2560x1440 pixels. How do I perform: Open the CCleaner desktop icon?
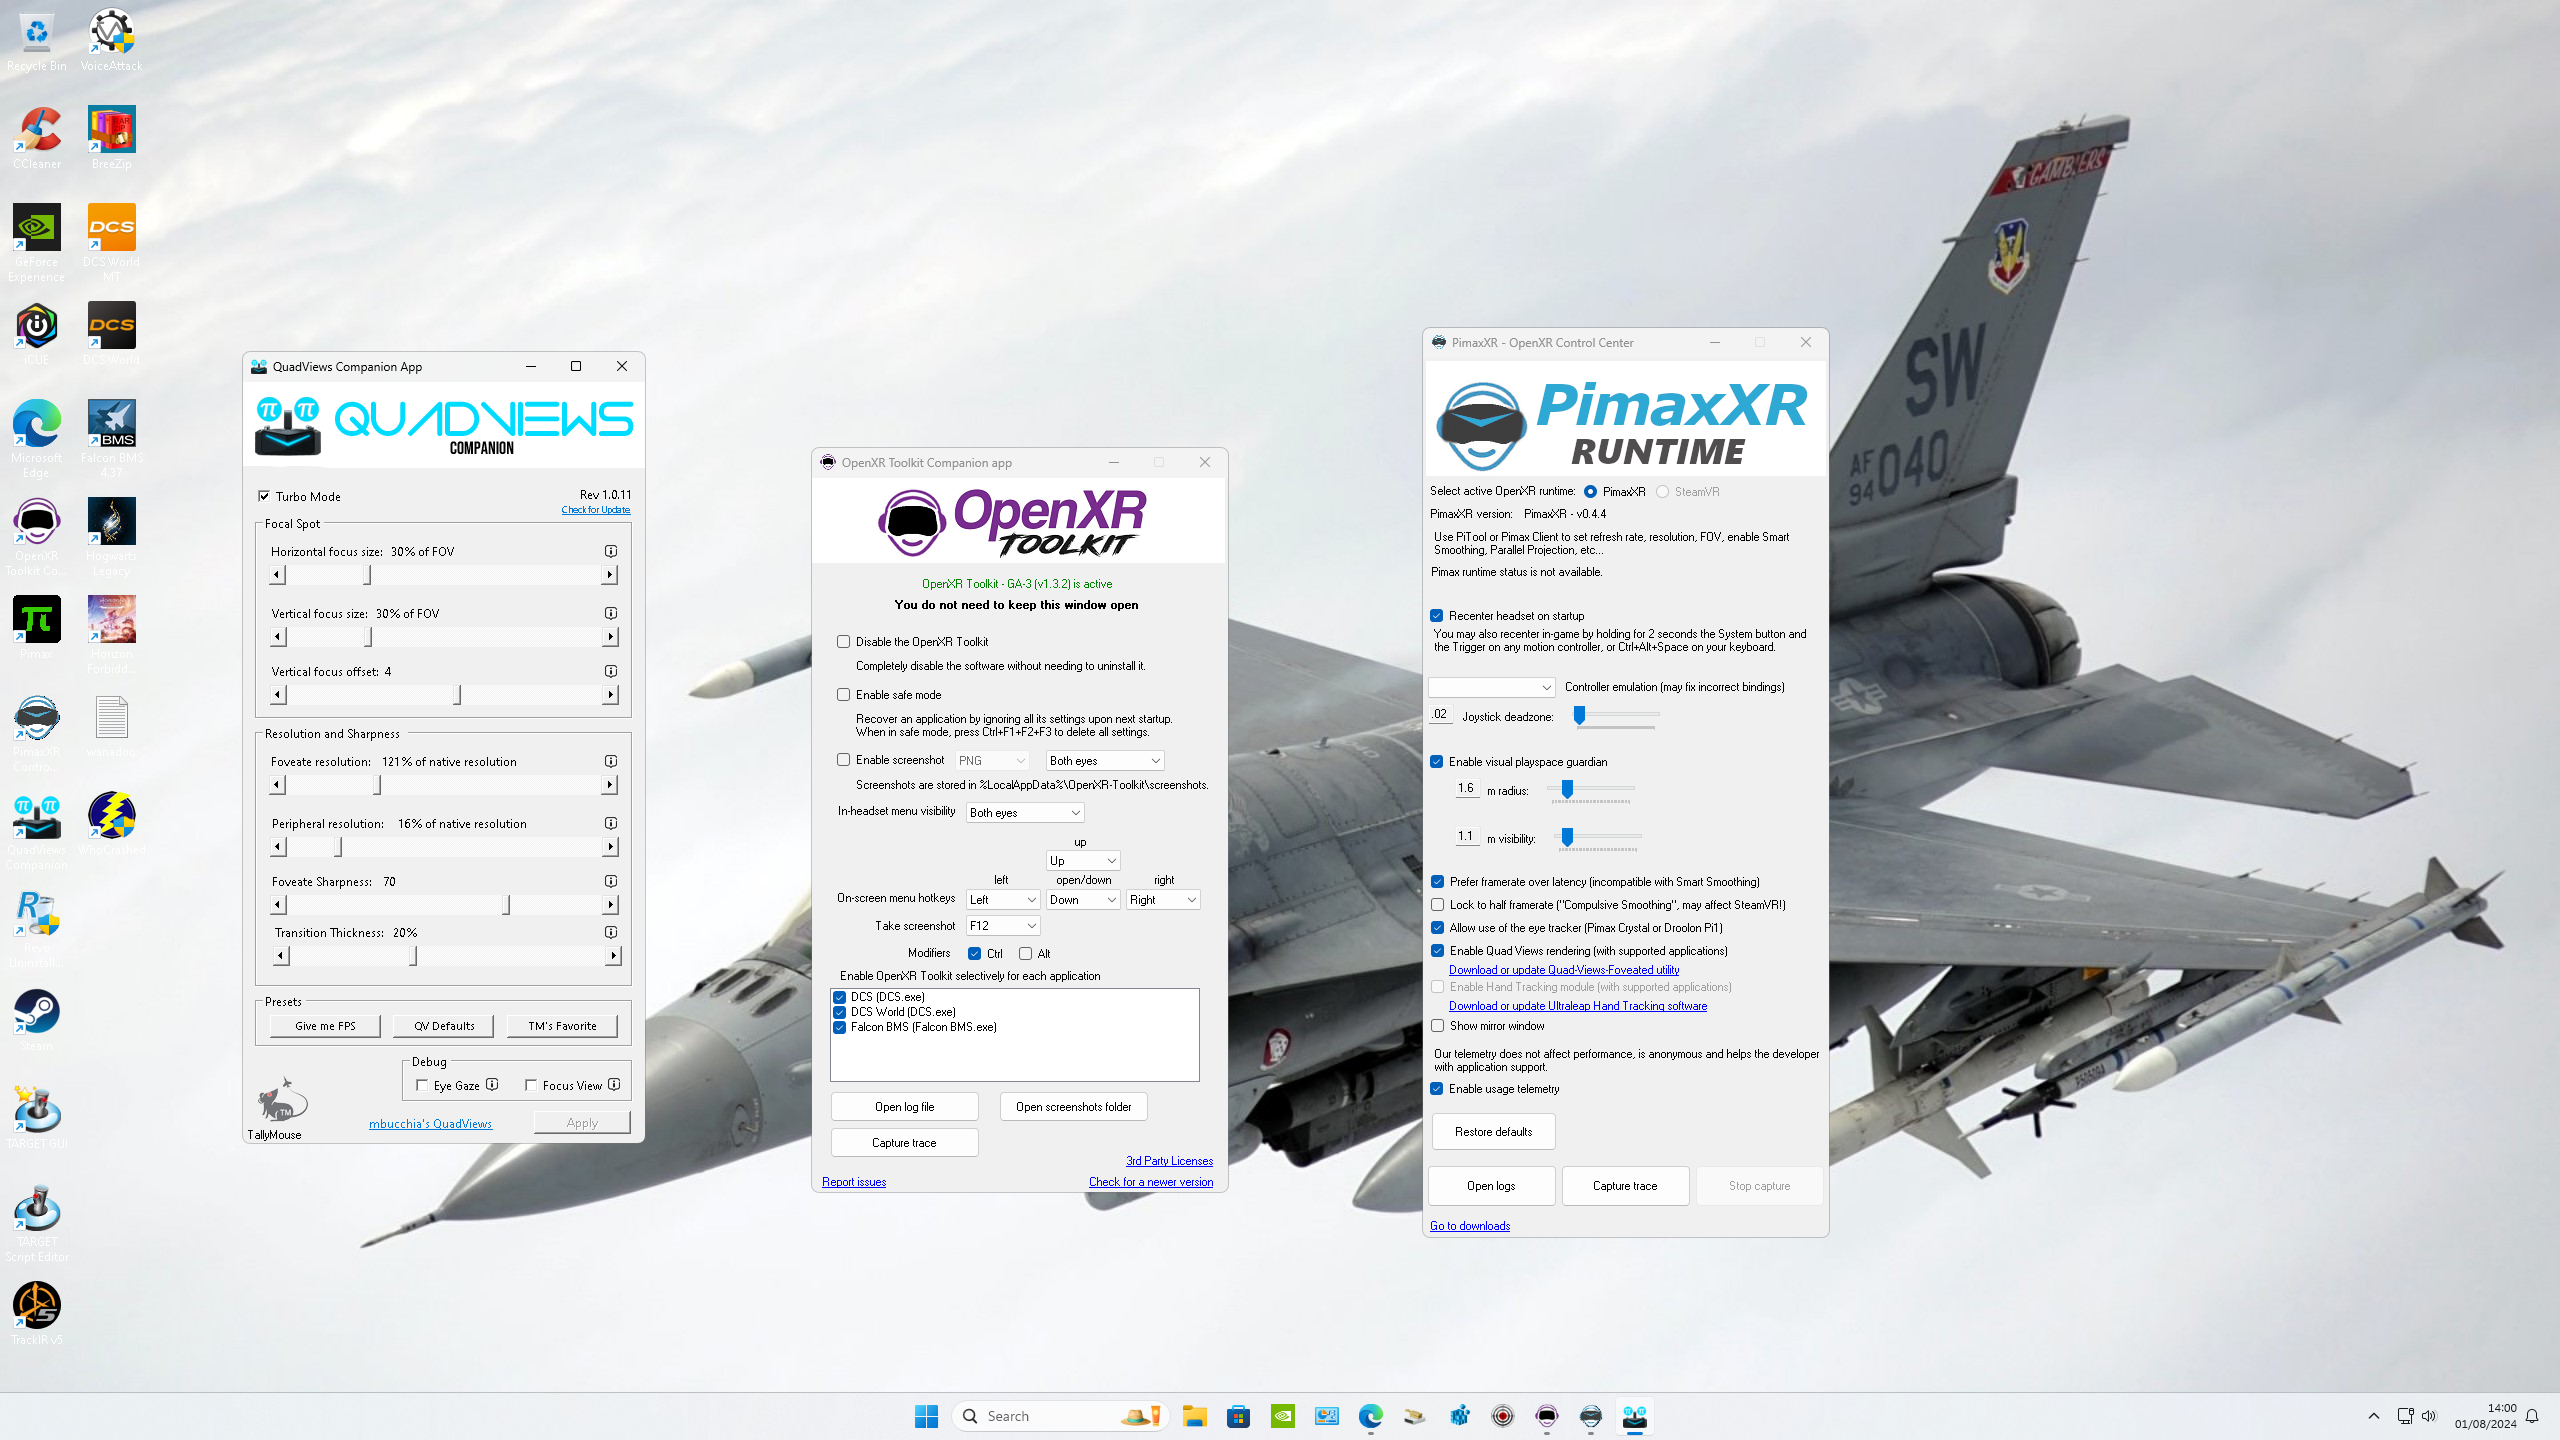tap(37, 138)
